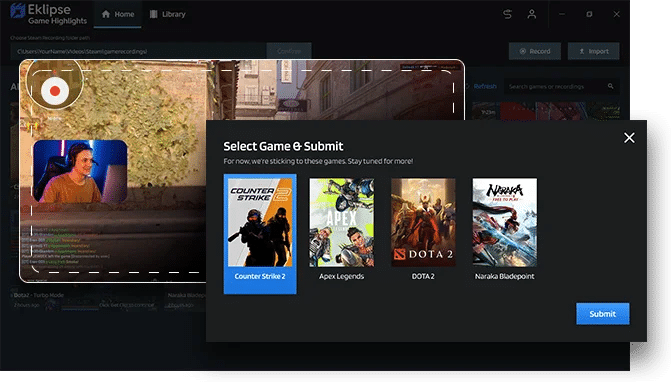Maximize the Eklipse window
671x382 pixels.
point(589,14)
